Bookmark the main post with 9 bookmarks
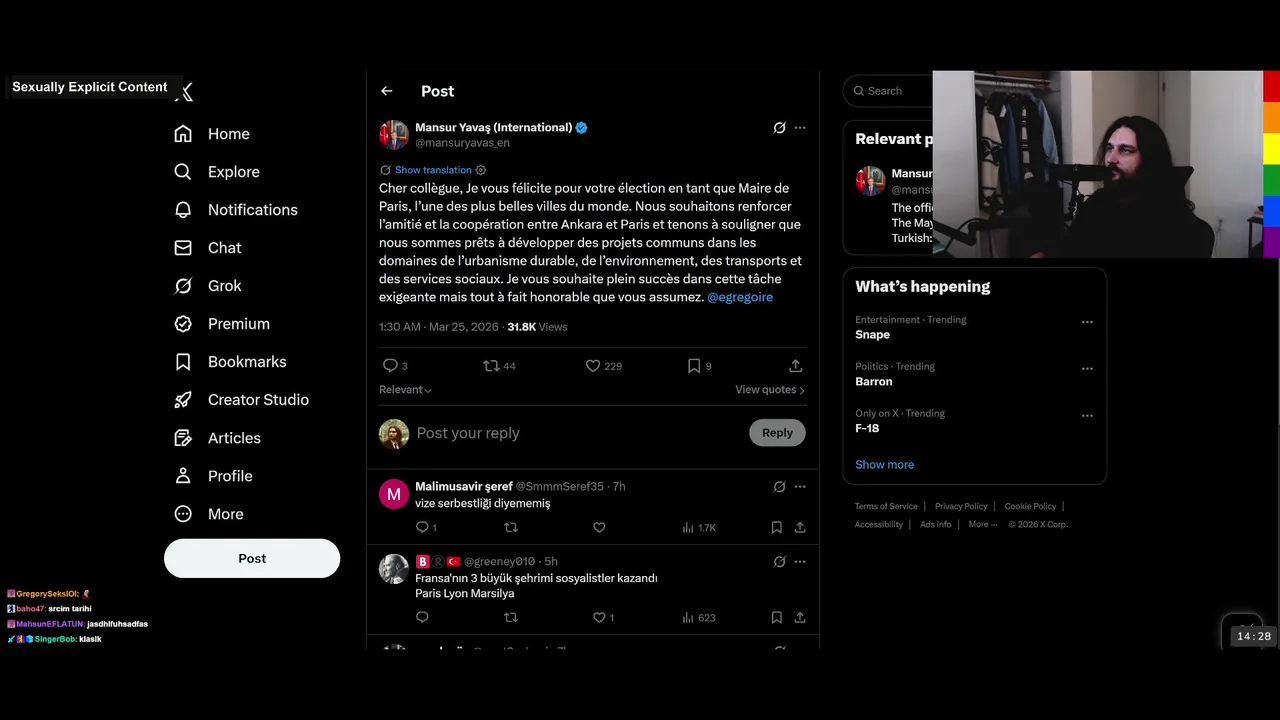Image resolution: width=1280 pixels, height=720 pixels. click(x=699, y=366)
